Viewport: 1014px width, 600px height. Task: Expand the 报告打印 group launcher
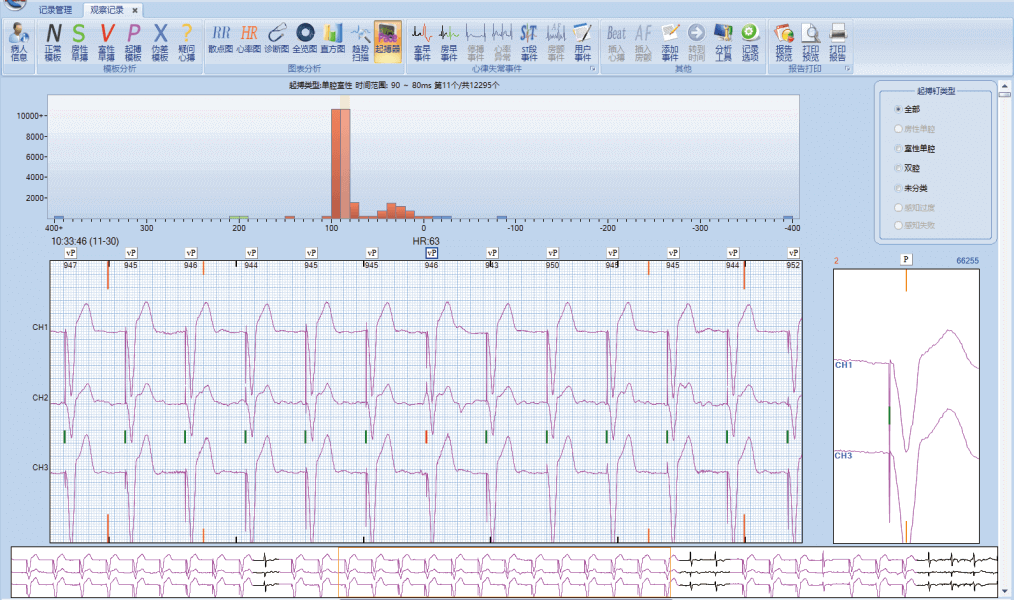(849, 70)
